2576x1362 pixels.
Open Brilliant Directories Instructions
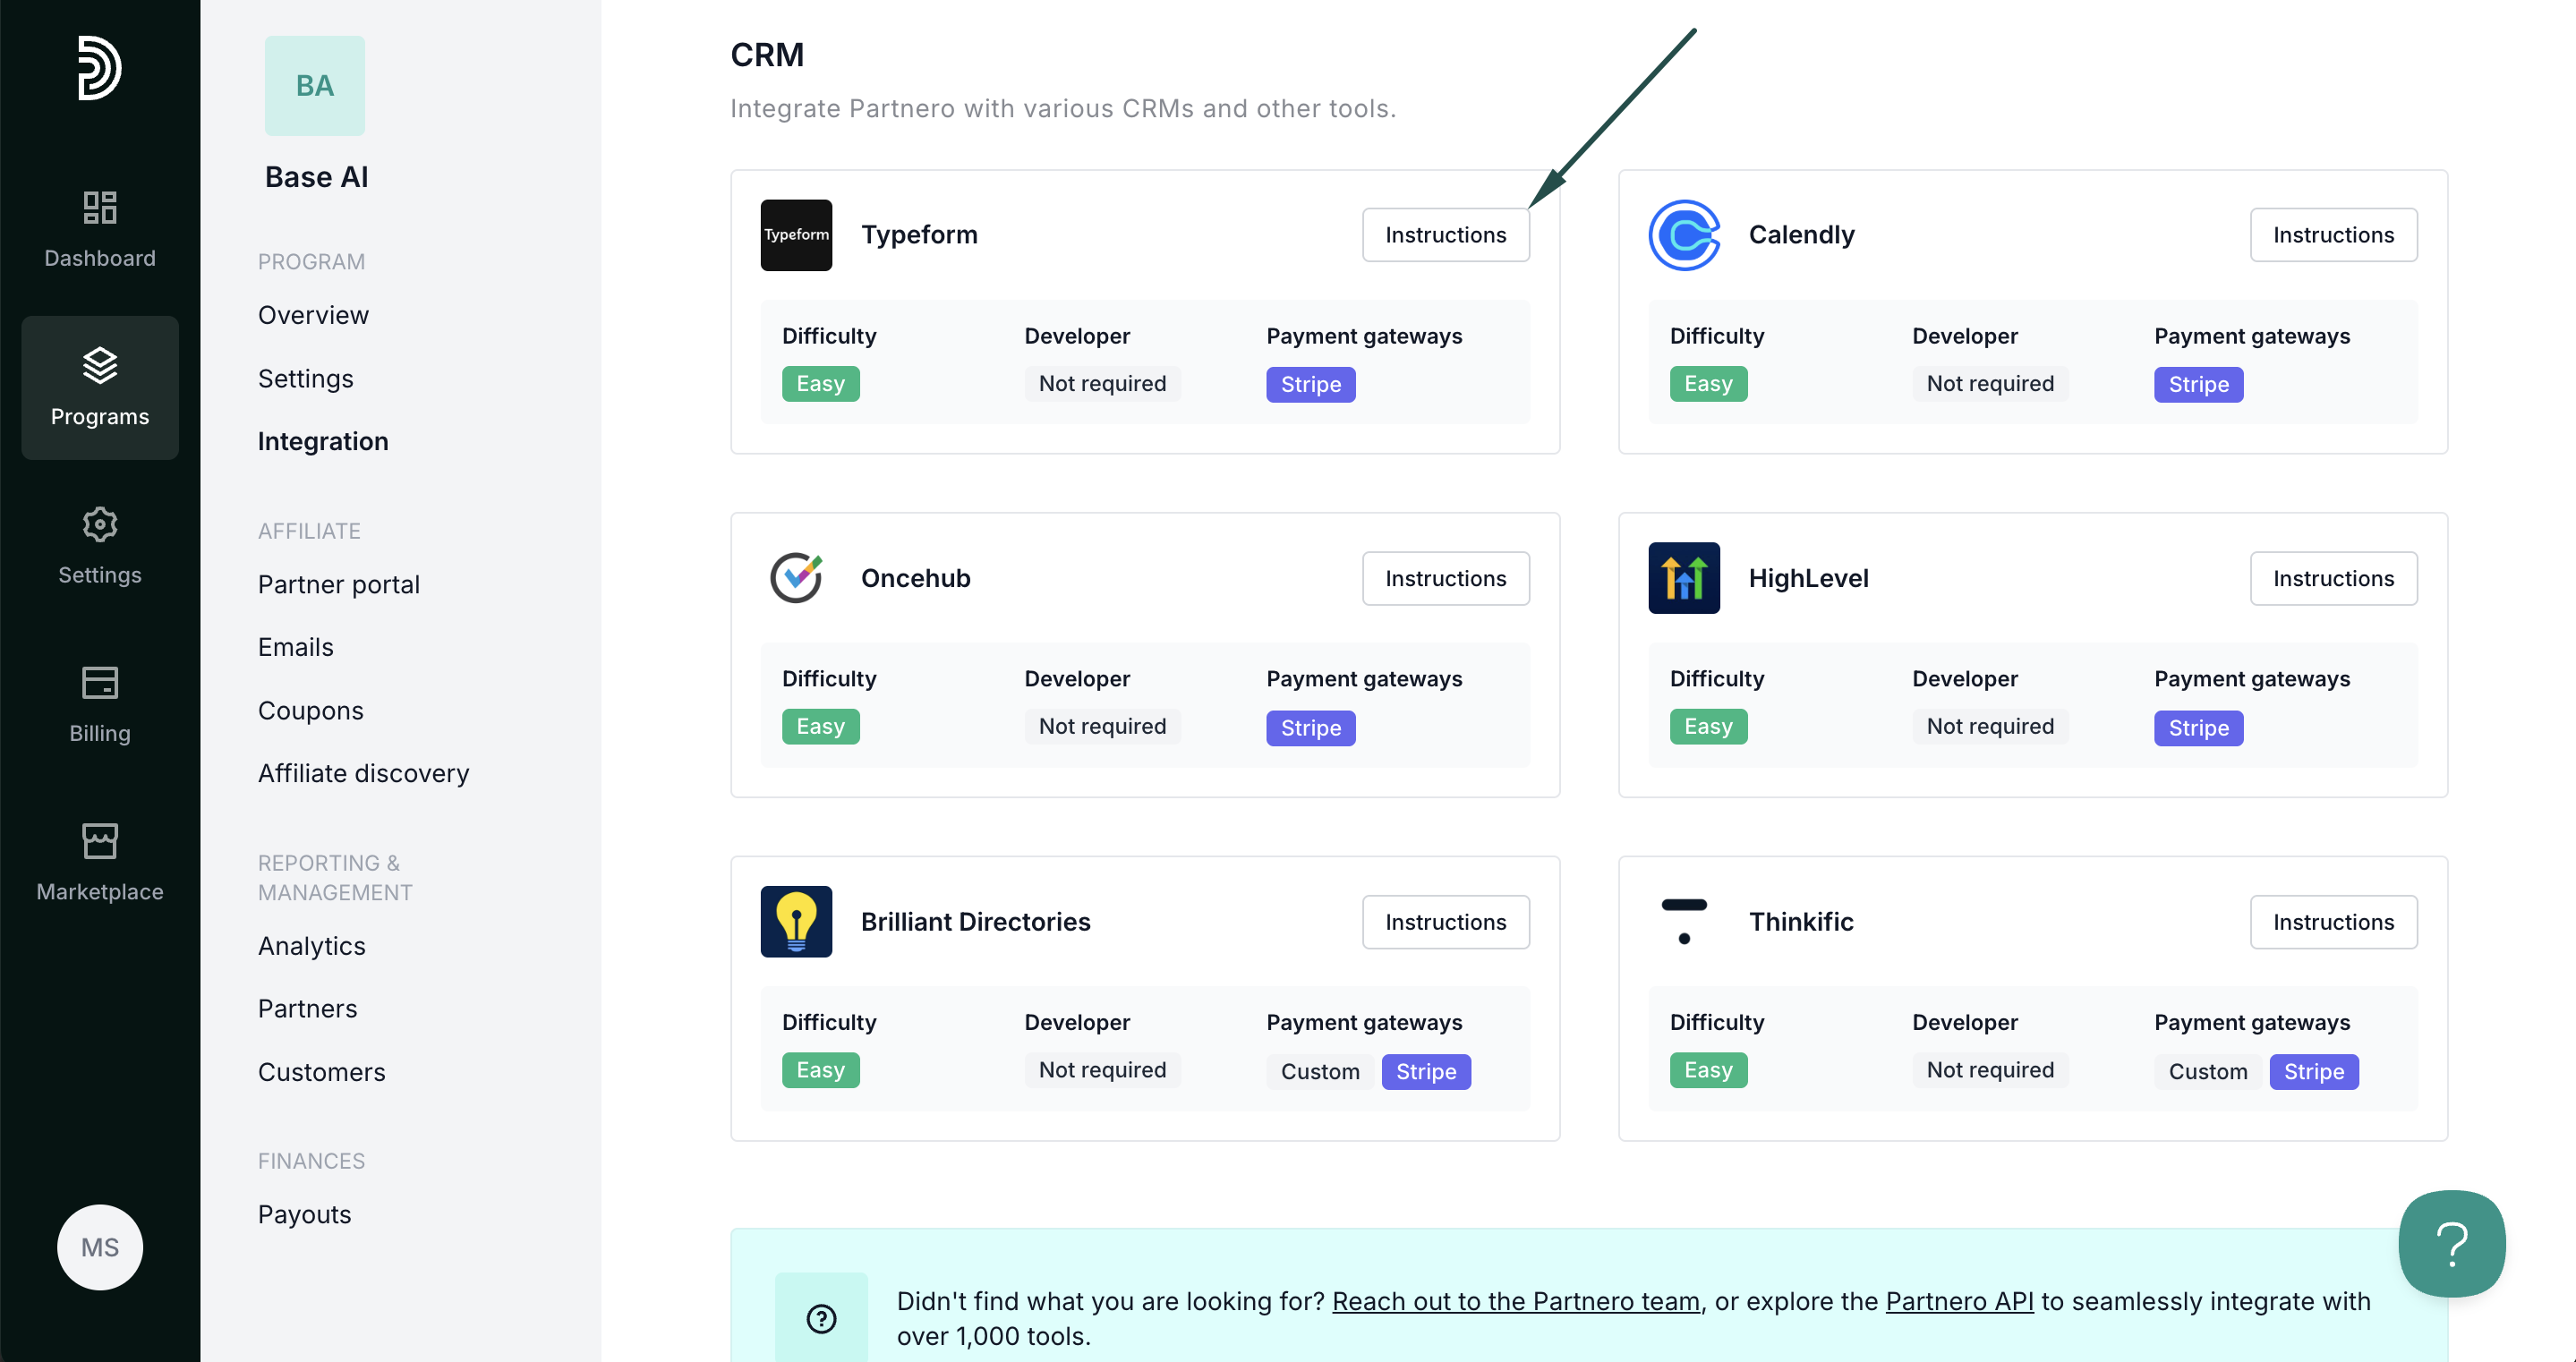[1445, 921]
